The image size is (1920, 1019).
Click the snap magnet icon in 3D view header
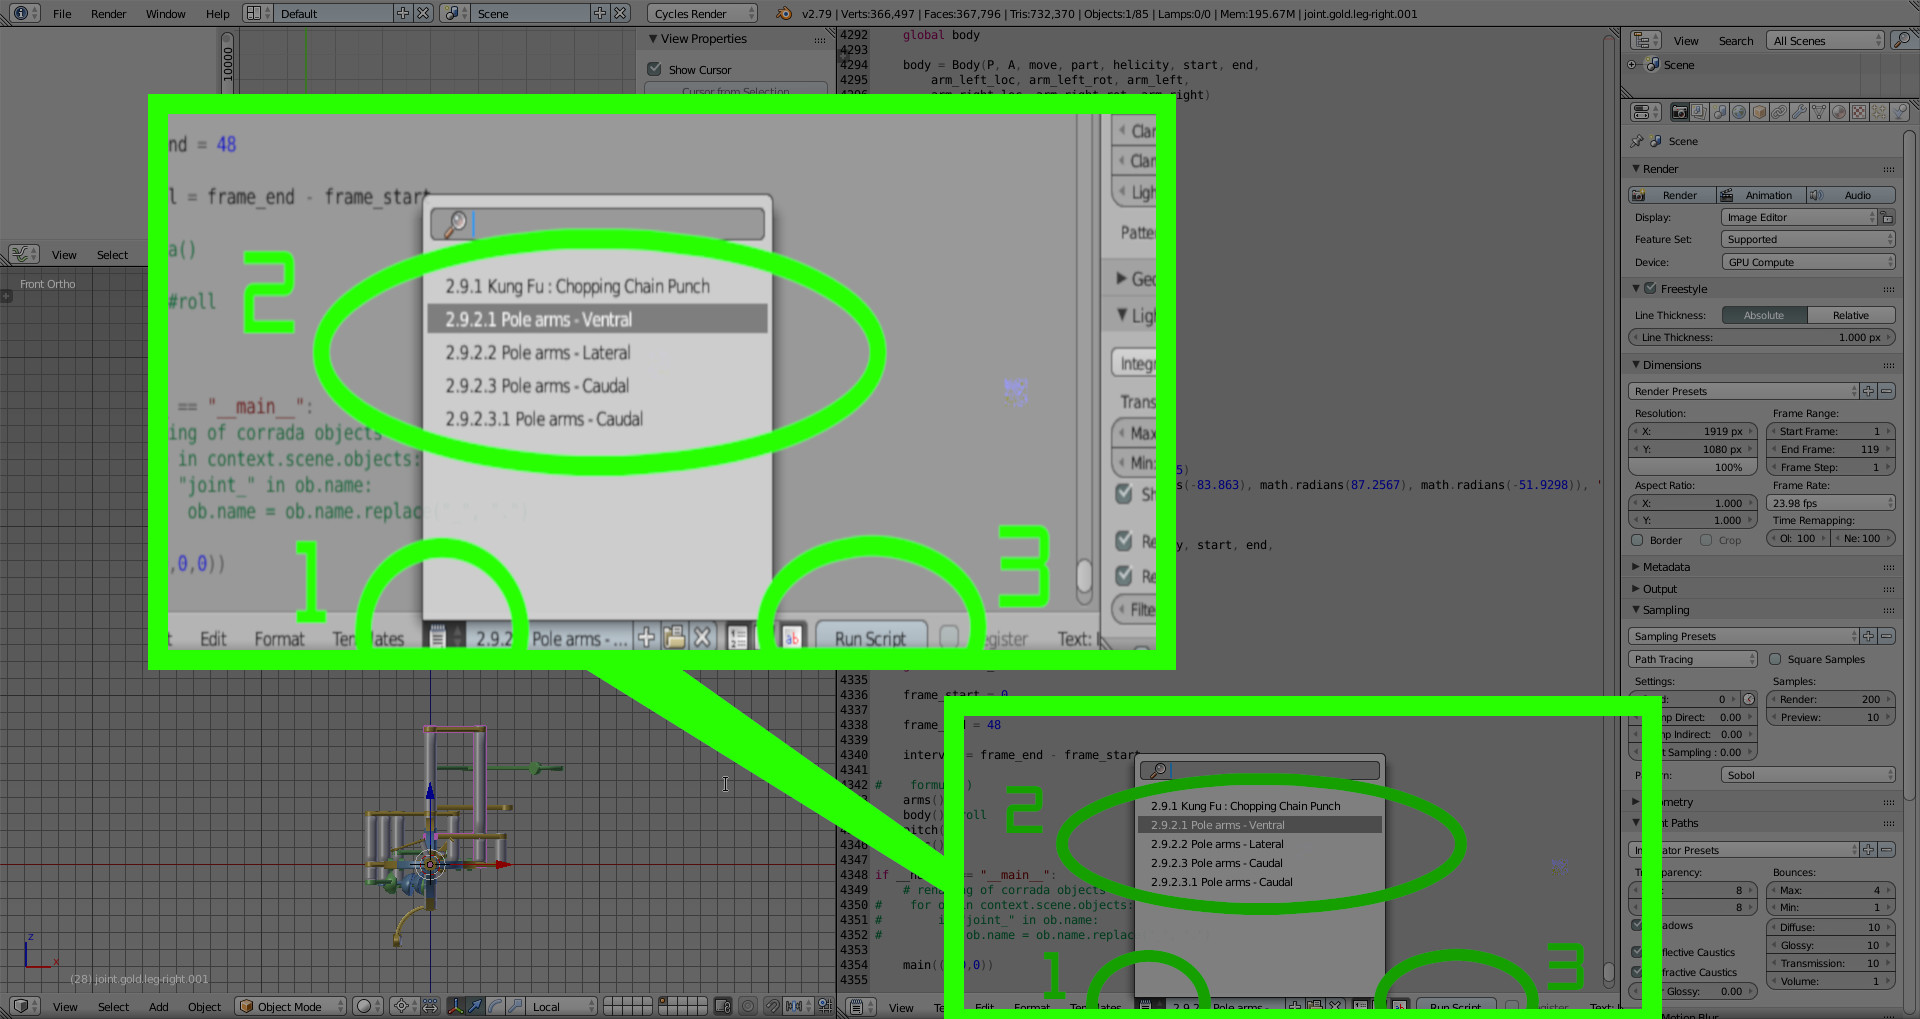coord(773,1006)
